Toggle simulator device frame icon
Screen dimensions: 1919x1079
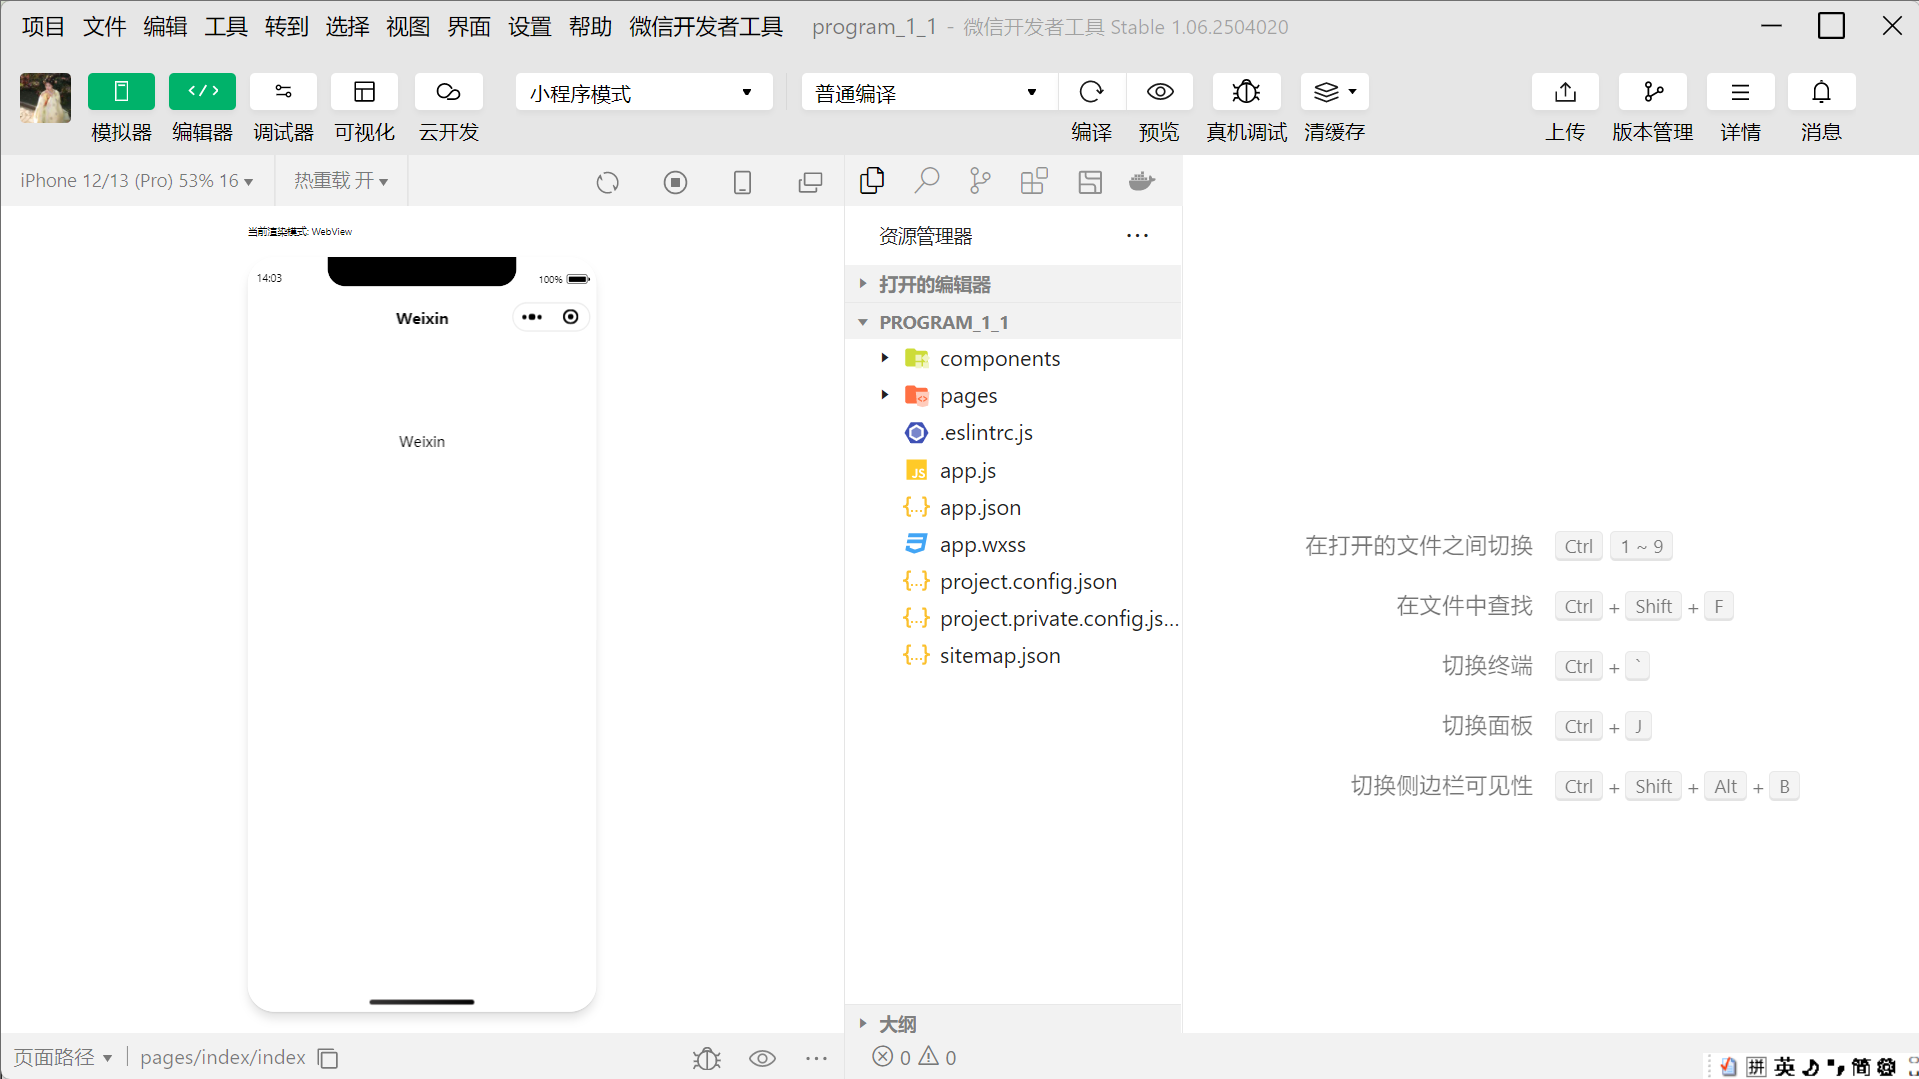742,182
